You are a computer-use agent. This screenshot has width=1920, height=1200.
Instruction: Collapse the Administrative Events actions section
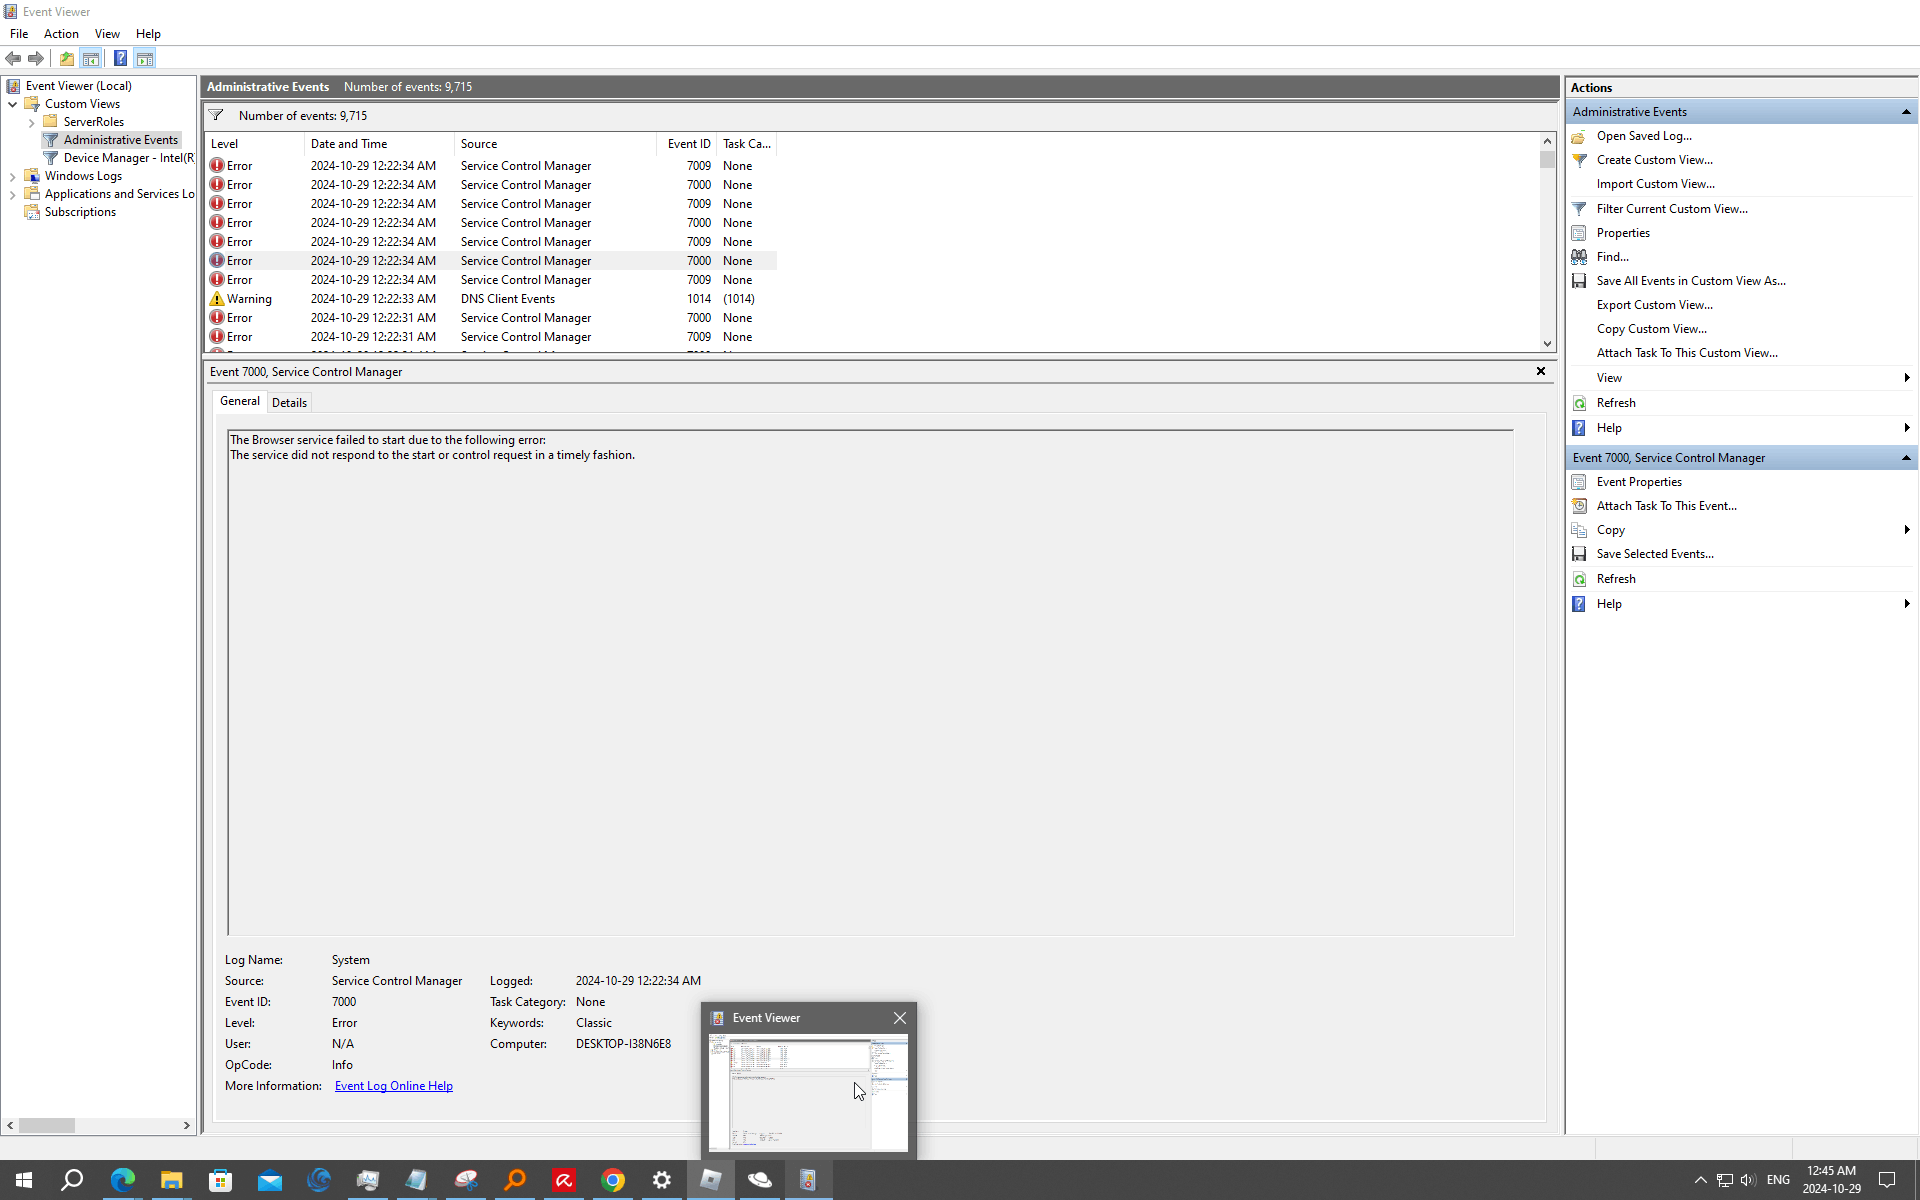click(x=1907, y=111)
